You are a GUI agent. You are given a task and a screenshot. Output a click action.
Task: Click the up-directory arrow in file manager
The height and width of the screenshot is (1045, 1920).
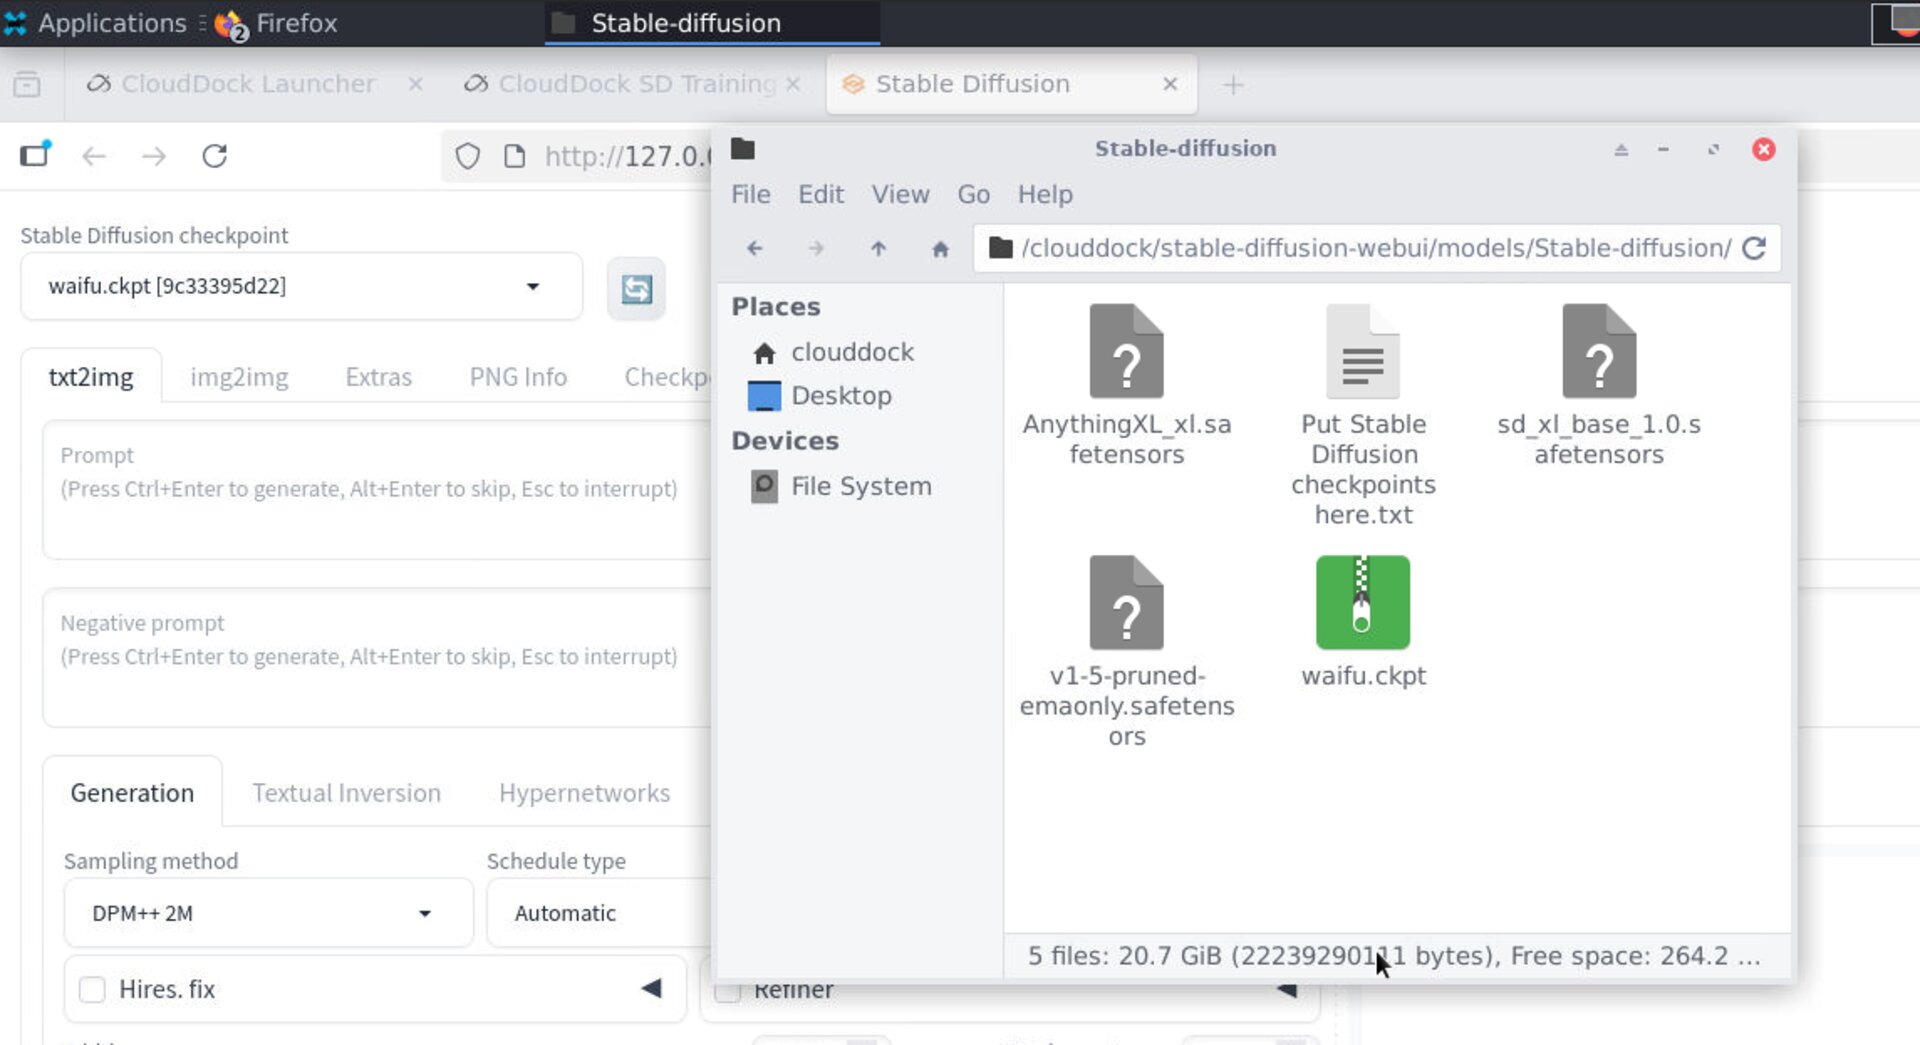click(878, 249)
